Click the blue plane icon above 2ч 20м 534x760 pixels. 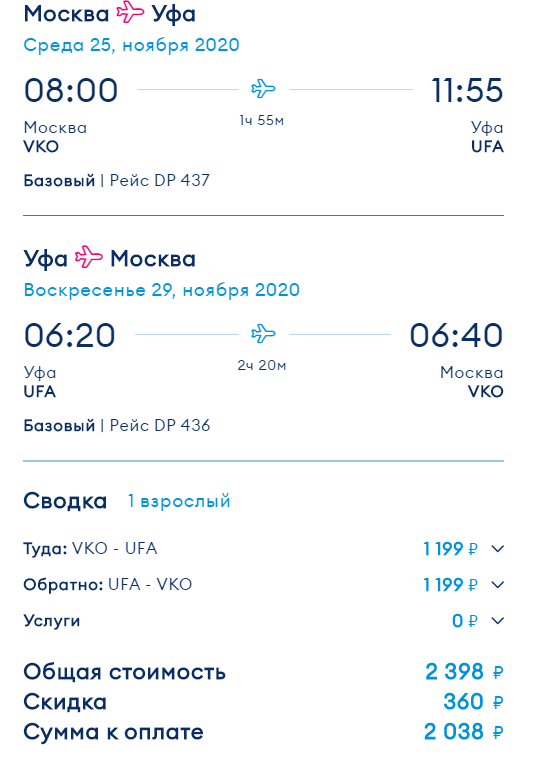click(x=263, y=334)
